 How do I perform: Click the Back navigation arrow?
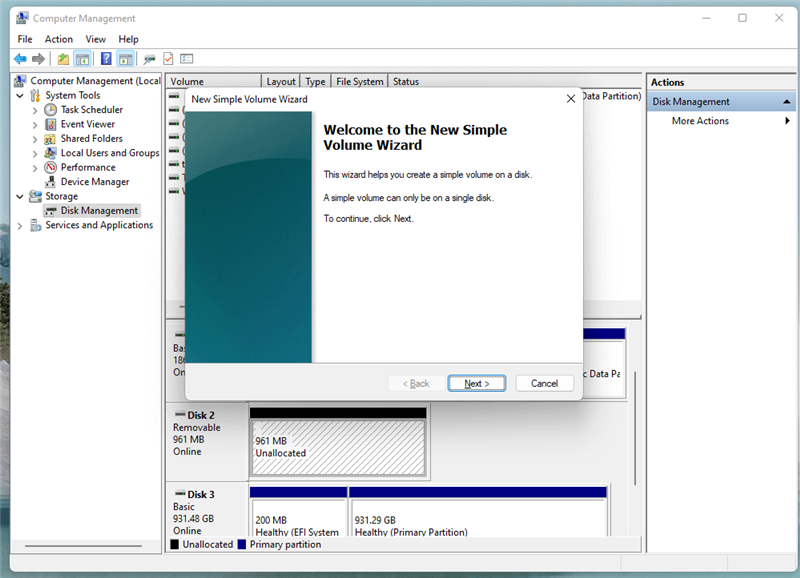tap(19, 58)
